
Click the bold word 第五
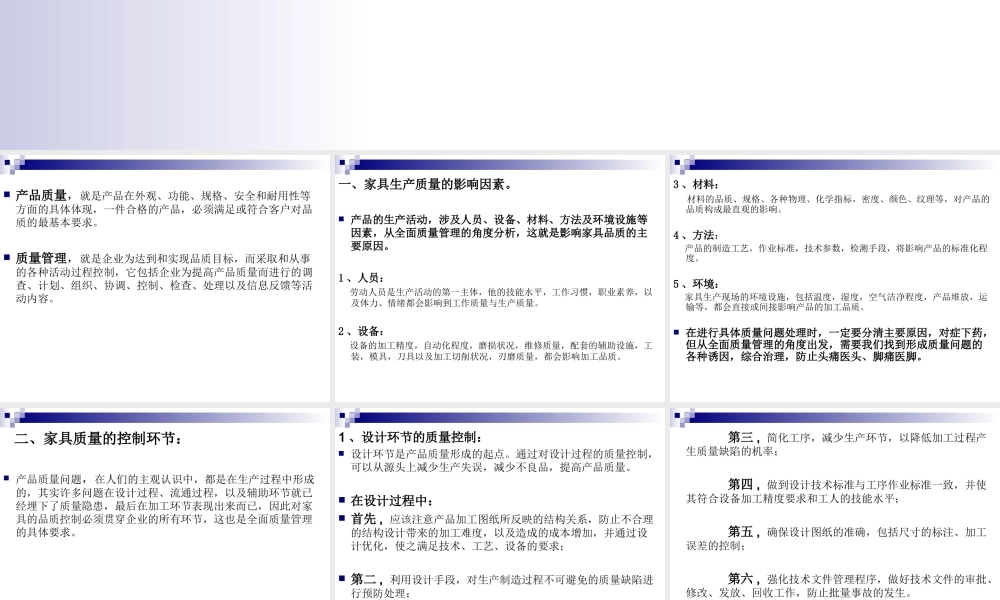742,532
